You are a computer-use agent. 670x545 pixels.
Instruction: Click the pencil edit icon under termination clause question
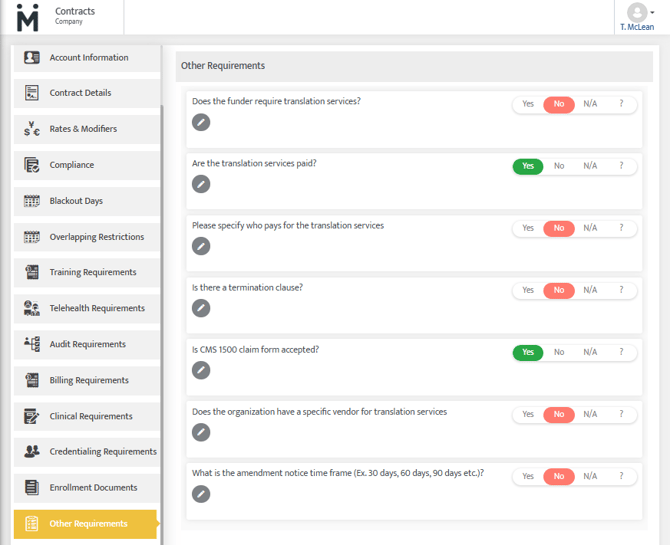tap(201, 308)
